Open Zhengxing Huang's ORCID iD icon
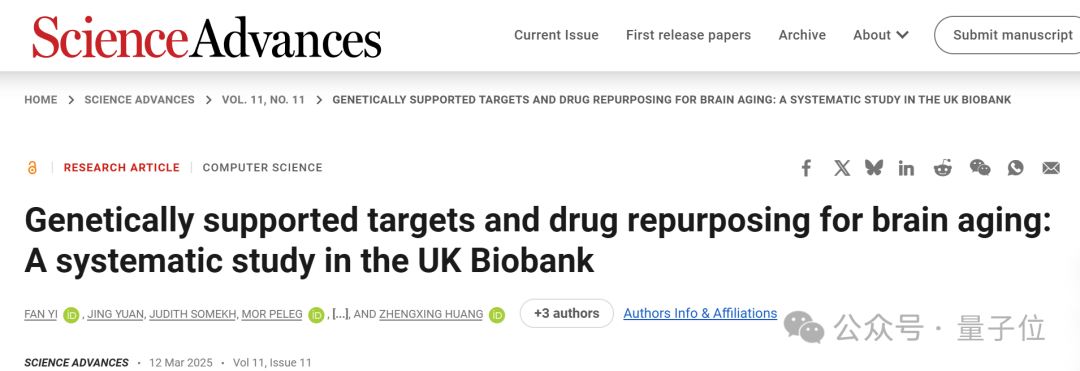This screenshot has width=1080, height=371. coord(497,315)
